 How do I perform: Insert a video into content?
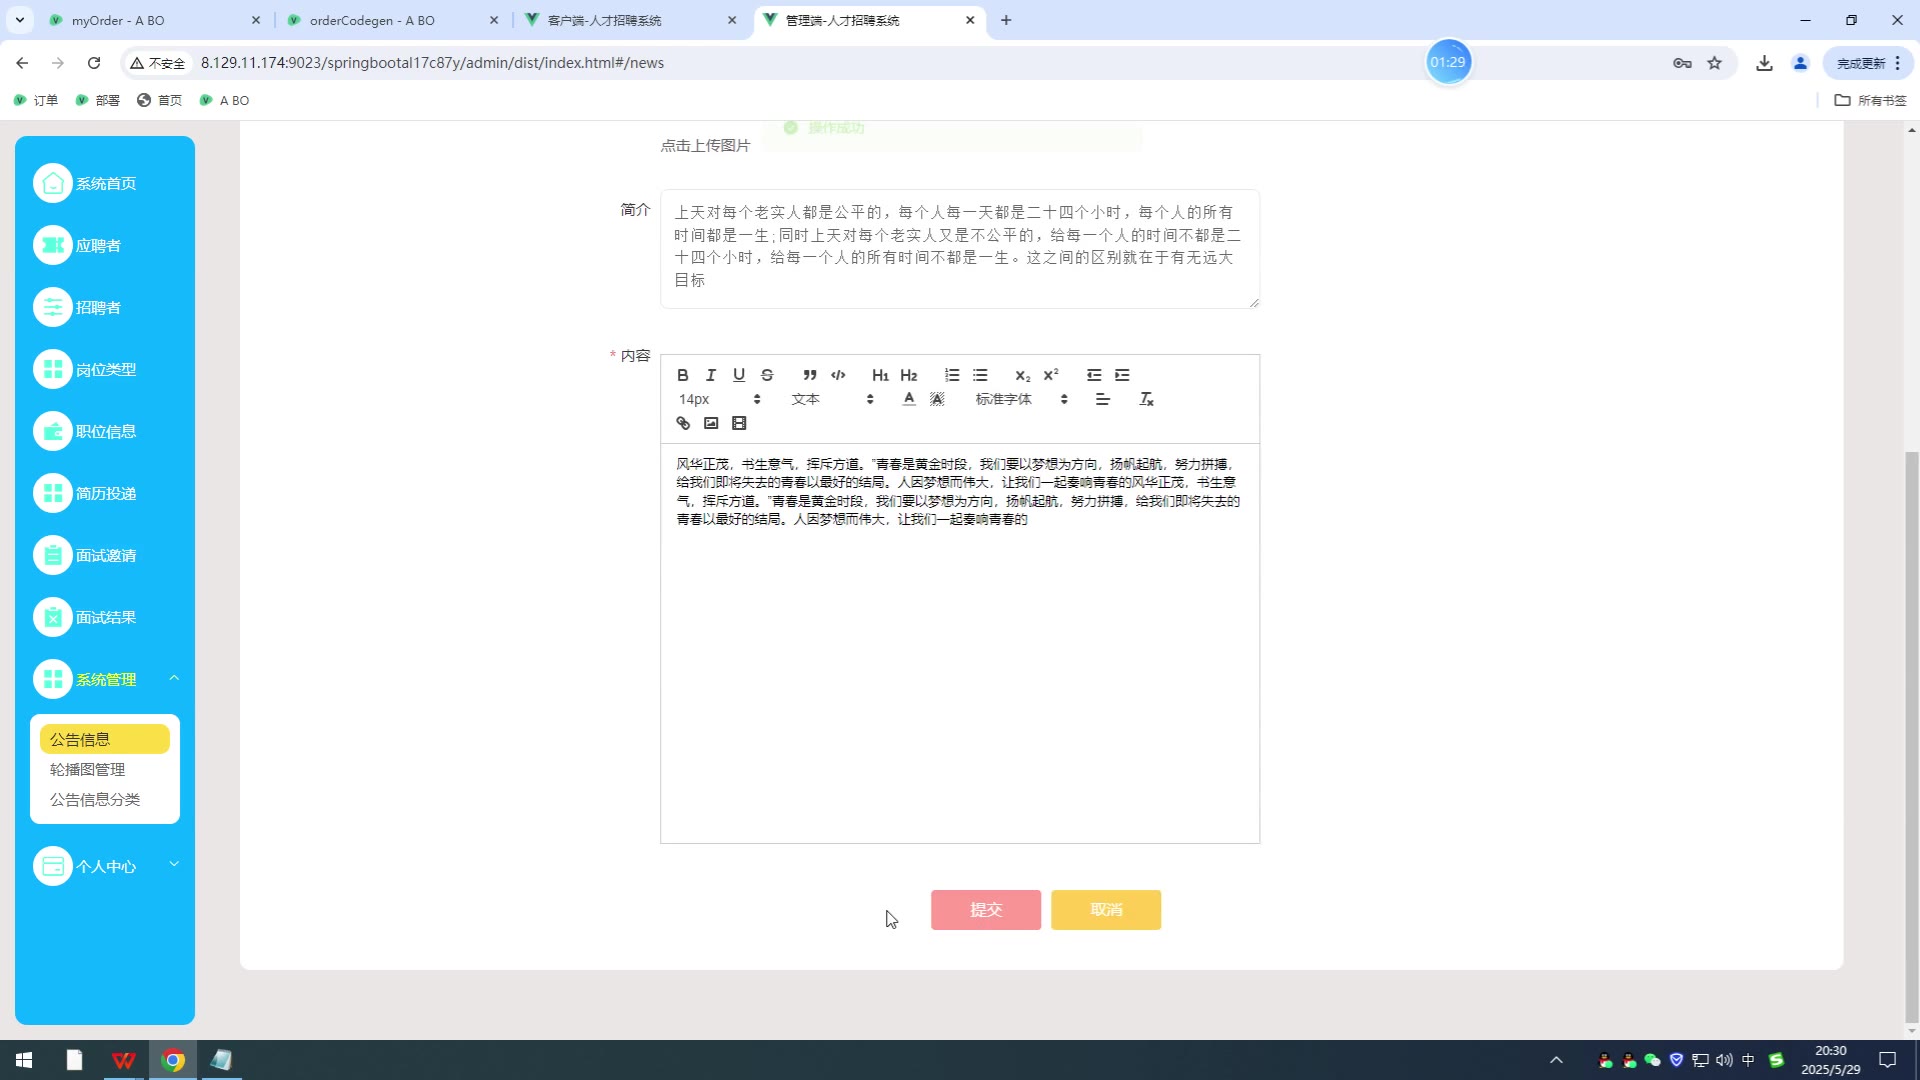pos(739,423)
